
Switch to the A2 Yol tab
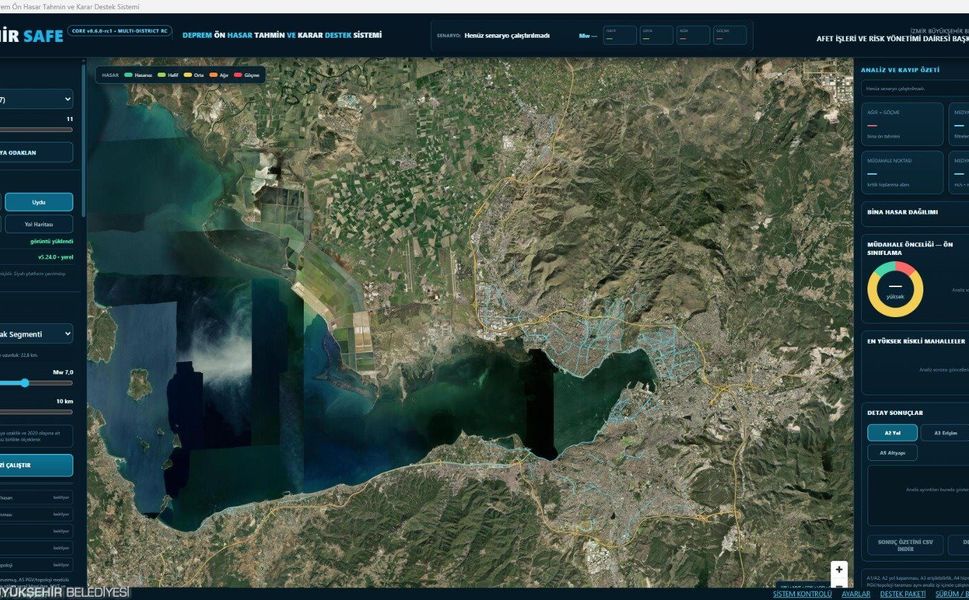(x=892, y=433)
